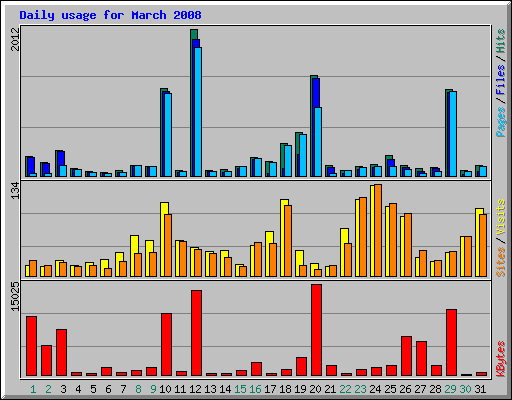Click the Sites legend label
Image resolution: width=512 pixels, height=400 pixels.
click(x=500, y=262)
